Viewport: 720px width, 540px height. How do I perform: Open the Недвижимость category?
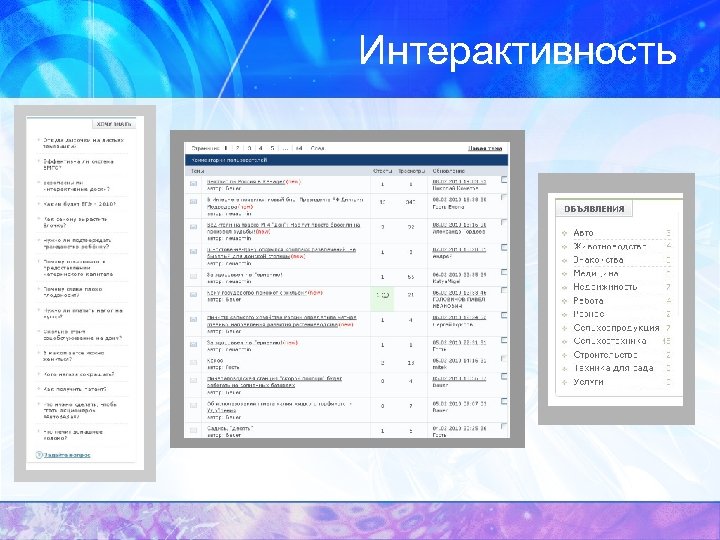click(x=605, y=287)
